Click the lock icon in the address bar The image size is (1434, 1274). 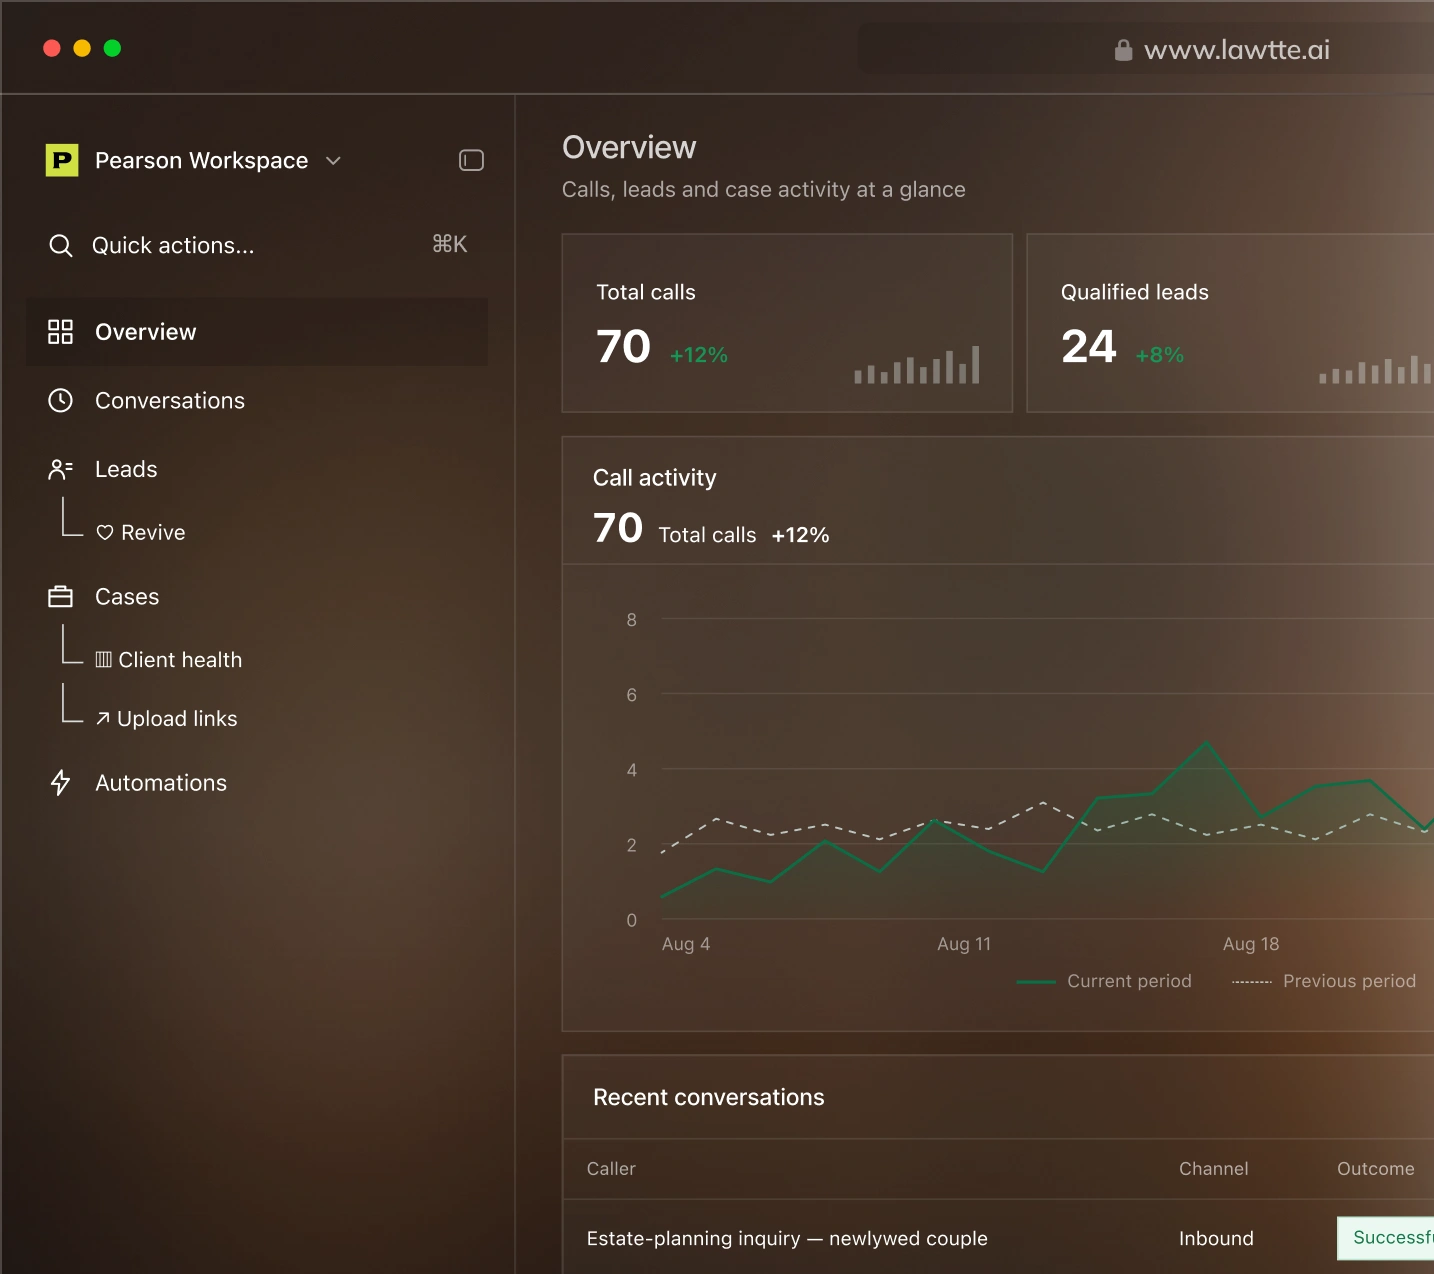click(1124, 50)
